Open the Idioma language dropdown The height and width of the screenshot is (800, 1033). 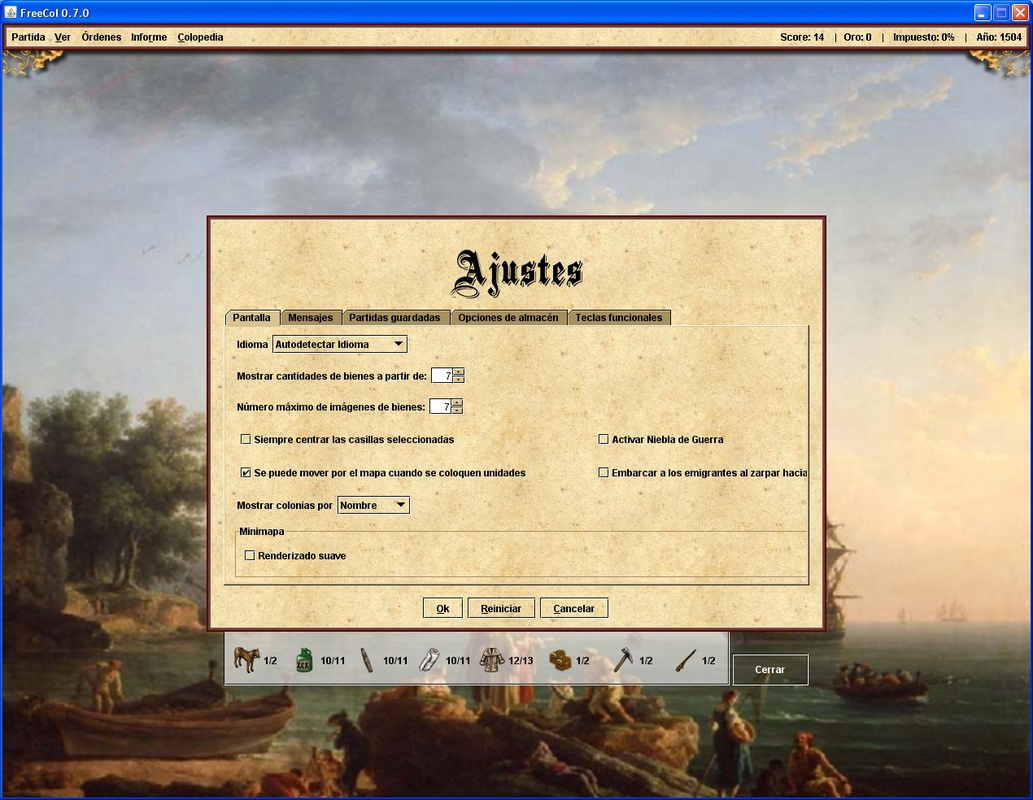(x=340, y=344)
